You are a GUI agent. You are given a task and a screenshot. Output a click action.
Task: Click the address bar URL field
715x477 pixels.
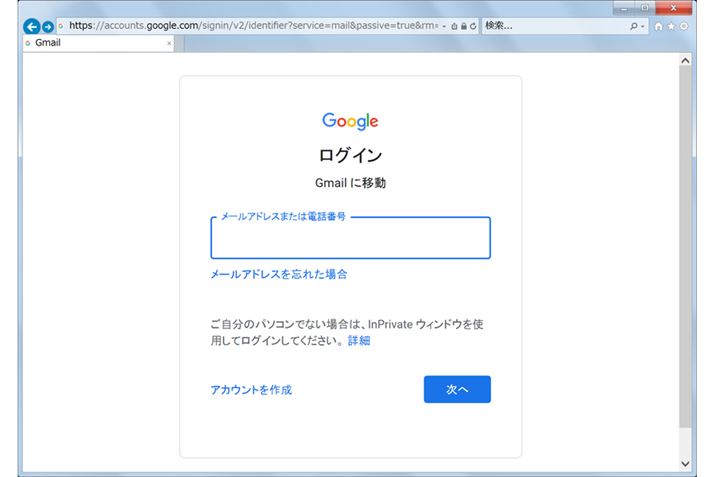tap(253, 26)
